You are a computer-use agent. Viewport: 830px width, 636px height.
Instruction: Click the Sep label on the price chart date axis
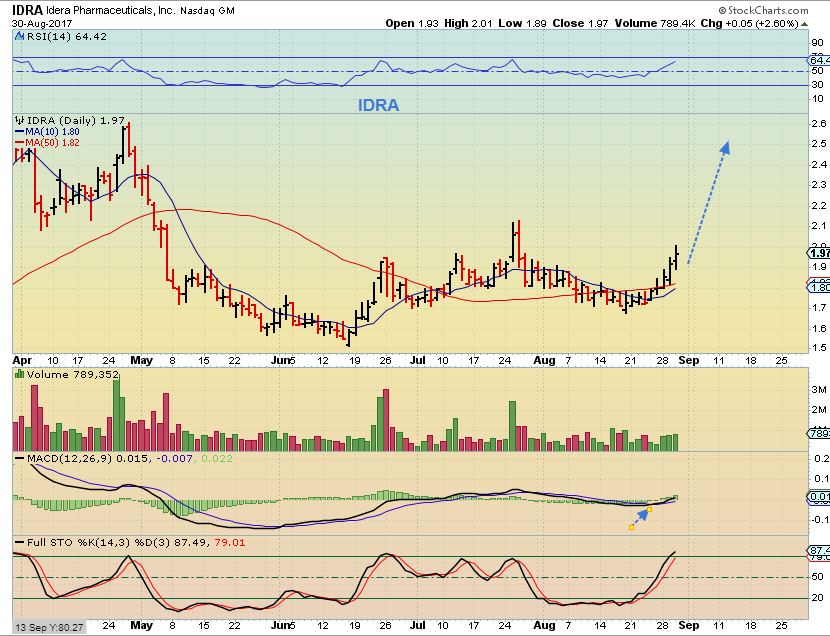(689, 360)
